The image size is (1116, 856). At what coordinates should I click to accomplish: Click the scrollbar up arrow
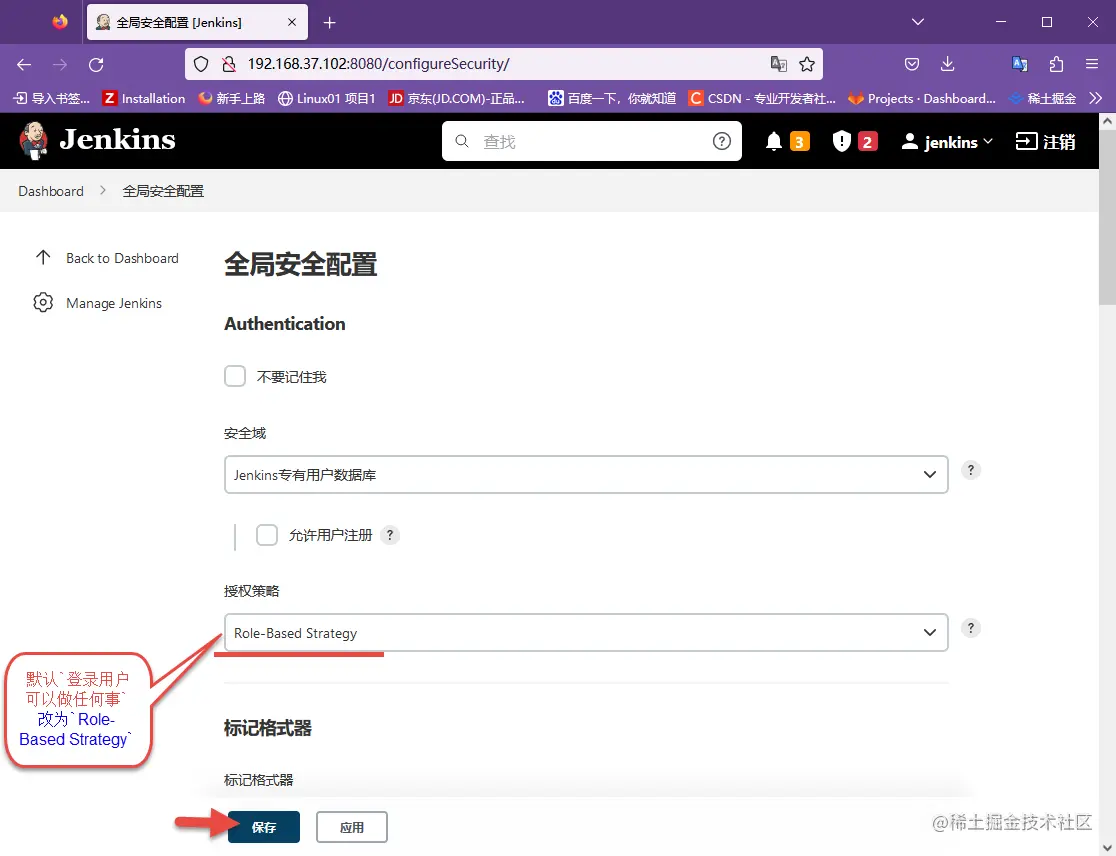pyautogui.click(x=1107, y=121)
